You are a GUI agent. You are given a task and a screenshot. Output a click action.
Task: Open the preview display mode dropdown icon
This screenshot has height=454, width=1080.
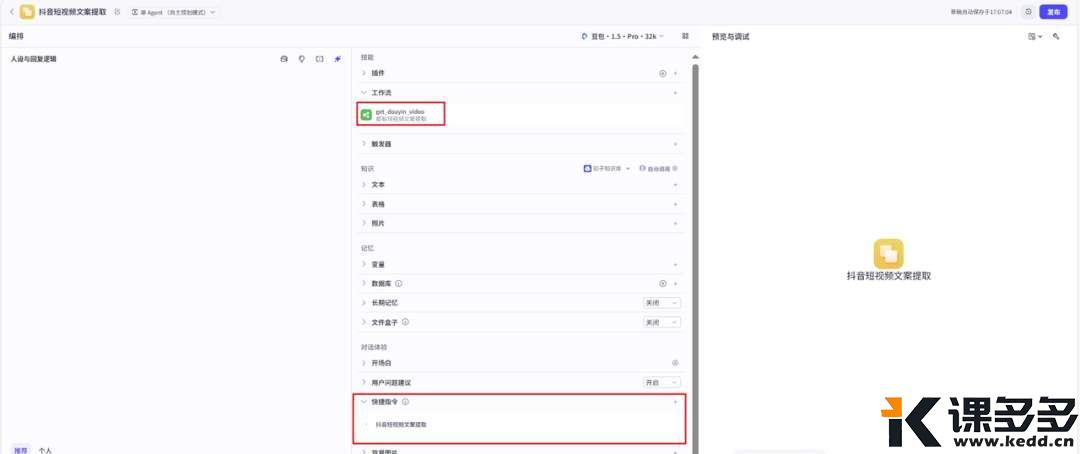tap(1035, 37)
